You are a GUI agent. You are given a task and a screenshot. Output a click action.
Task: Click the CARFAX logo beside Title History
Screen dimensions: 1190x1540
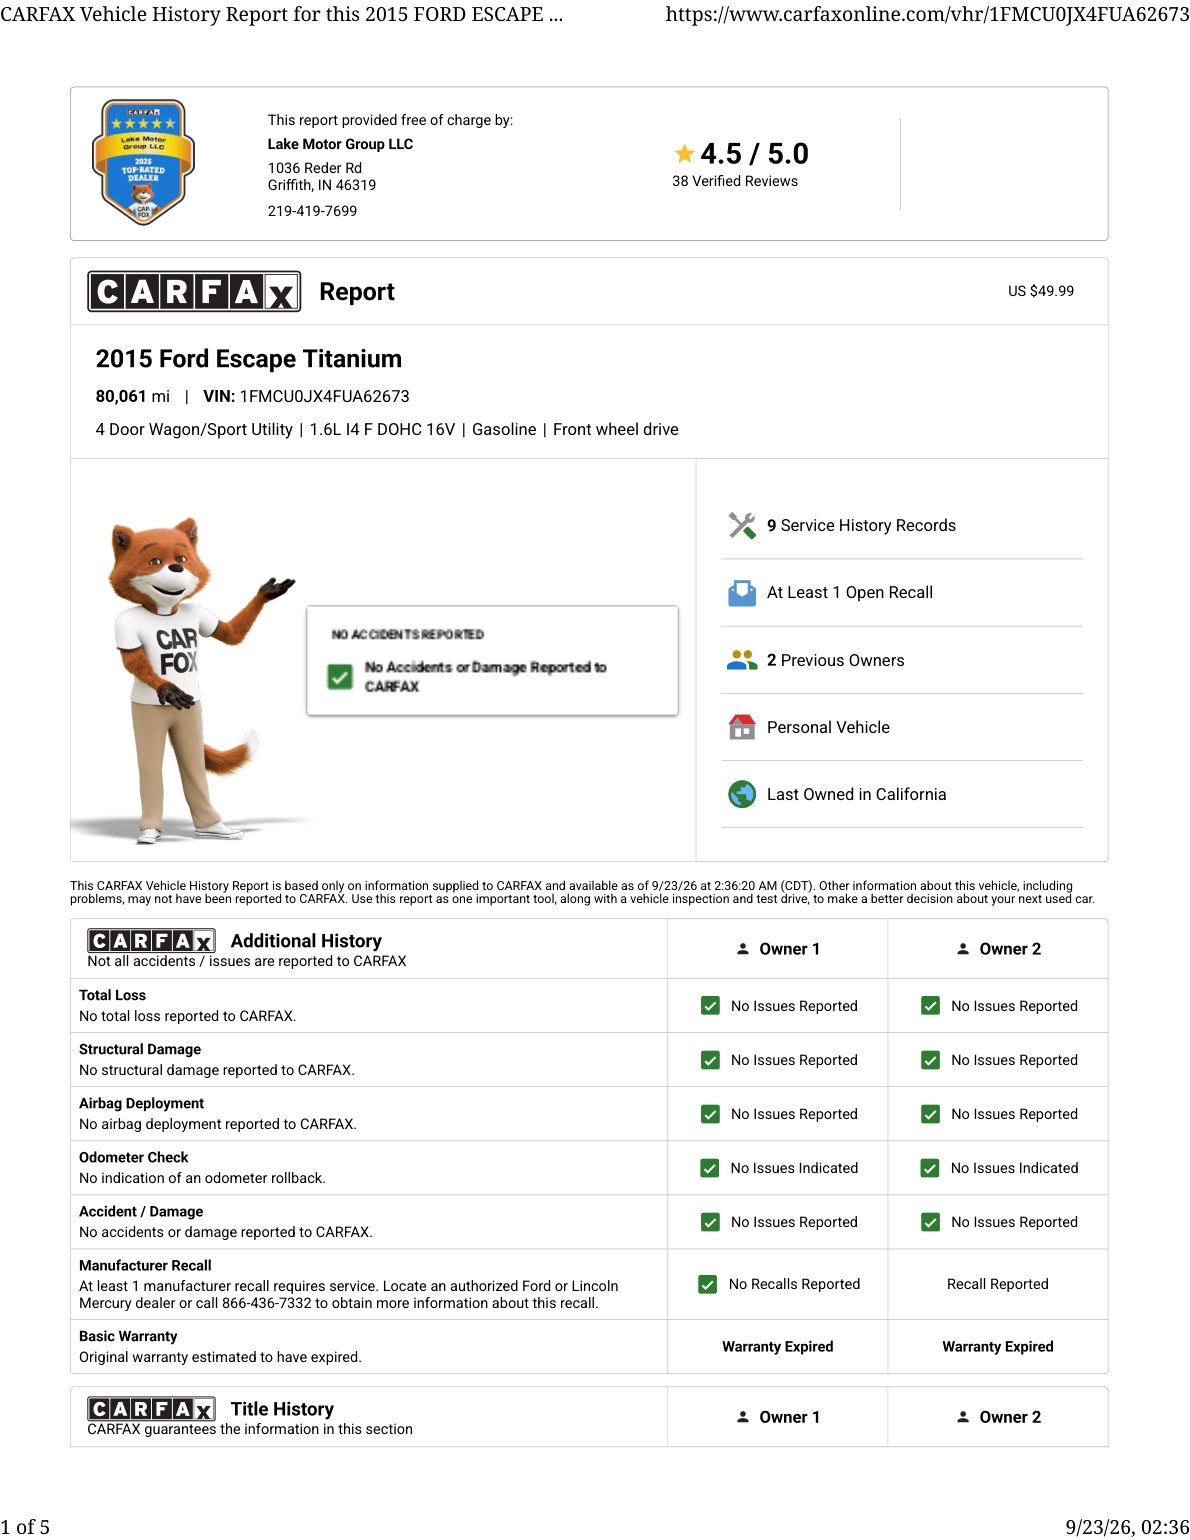point(151,1409)
